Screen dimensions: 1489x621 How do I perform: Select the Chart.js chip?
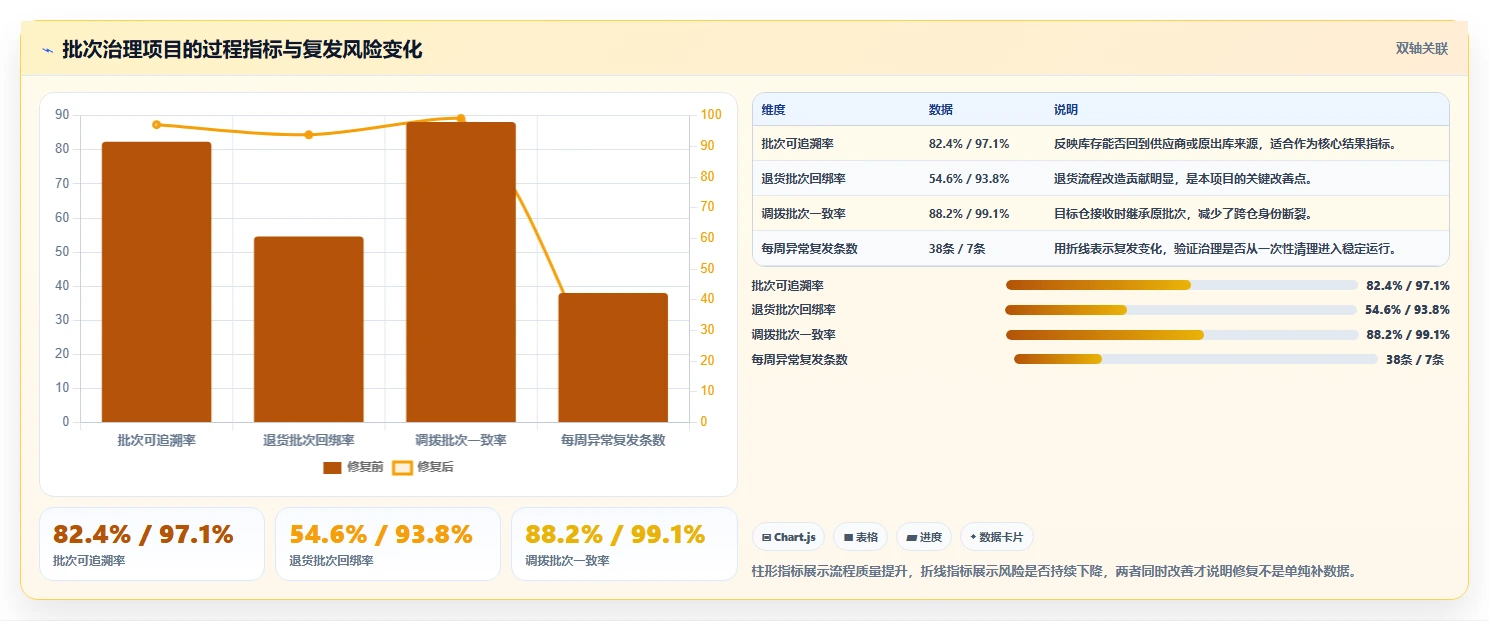[x=788, y=537]
